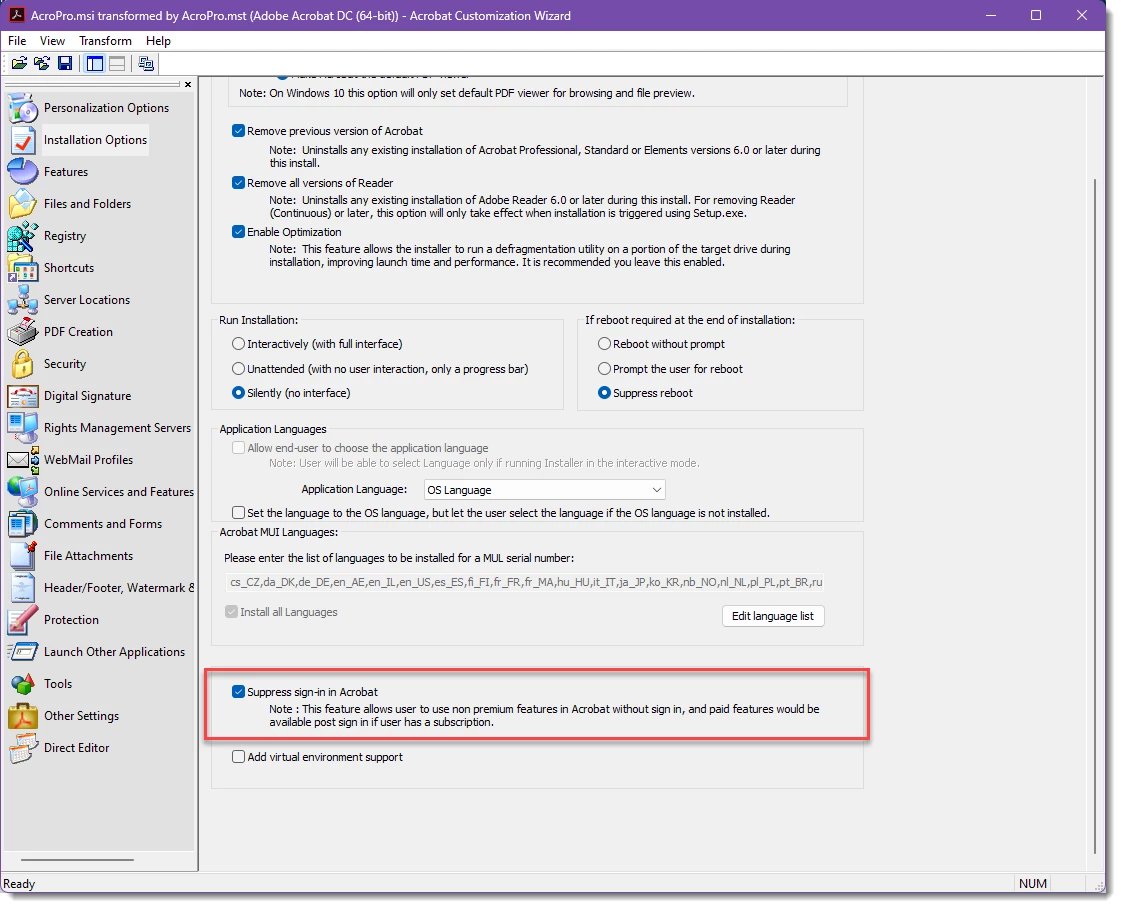This screenshot has height=908, width=1121.
Task: Select Interactively (with full interface) radio
Action: click(239, 344)
